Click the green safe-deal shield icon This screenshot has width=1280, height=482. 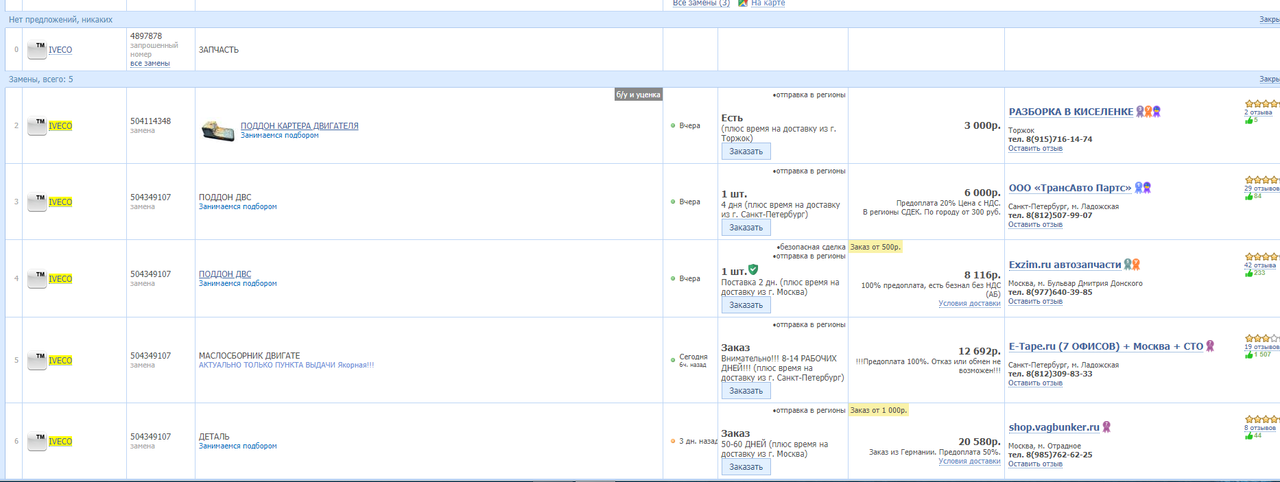[753, 269]
